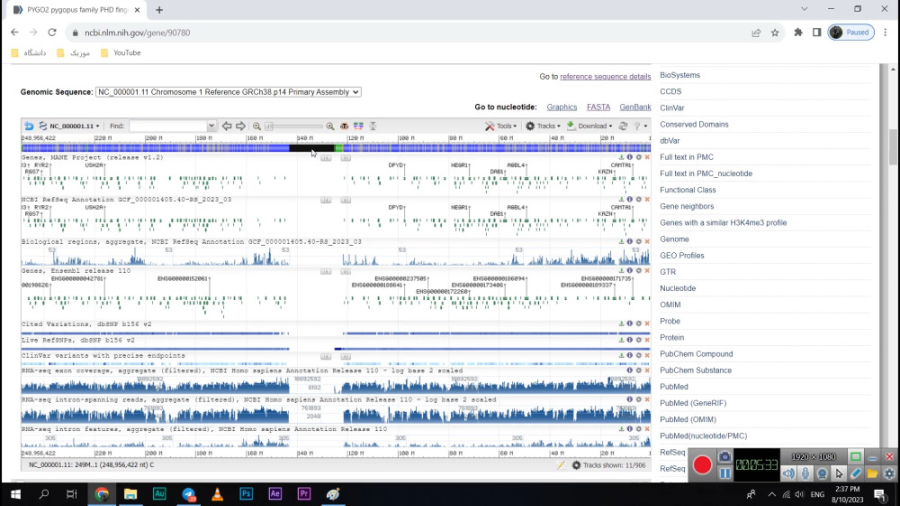Image resolution: width=900 pixels, height=506 pixels.
Task: Open the Genomic Sequence assembly selector
Action: [228, 92]
